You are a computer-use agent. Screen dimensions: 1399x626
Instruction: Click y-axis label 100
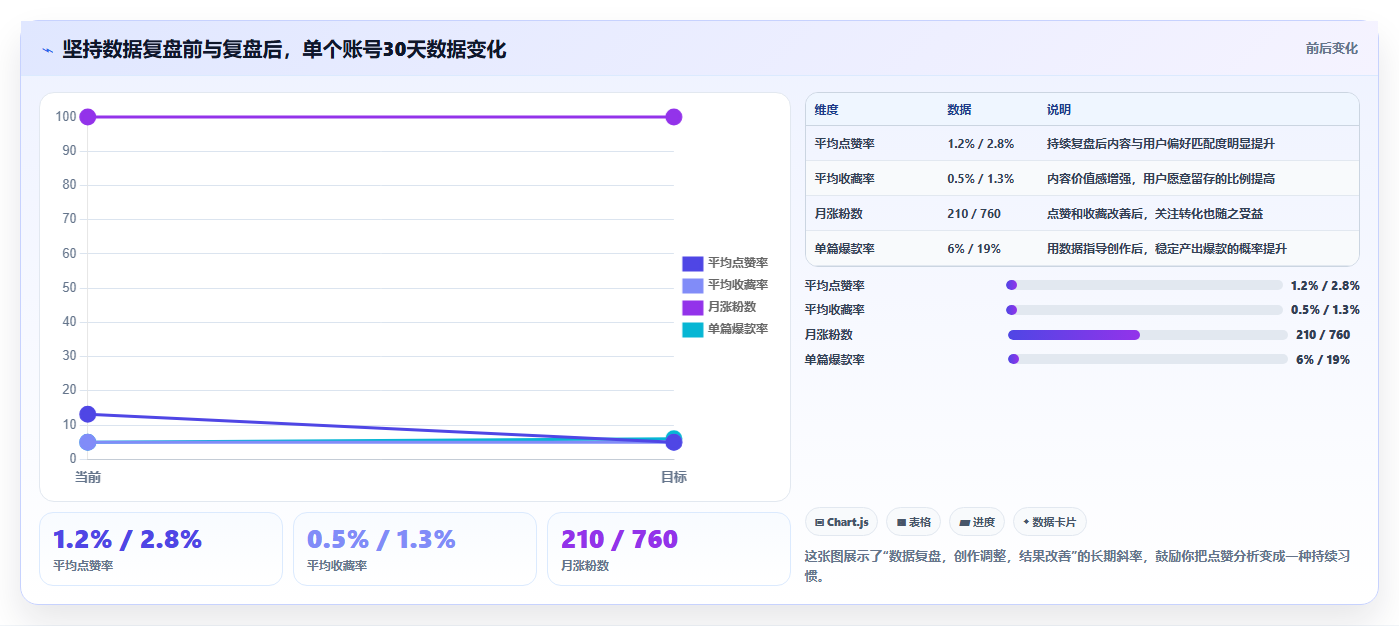pos(66,117)
